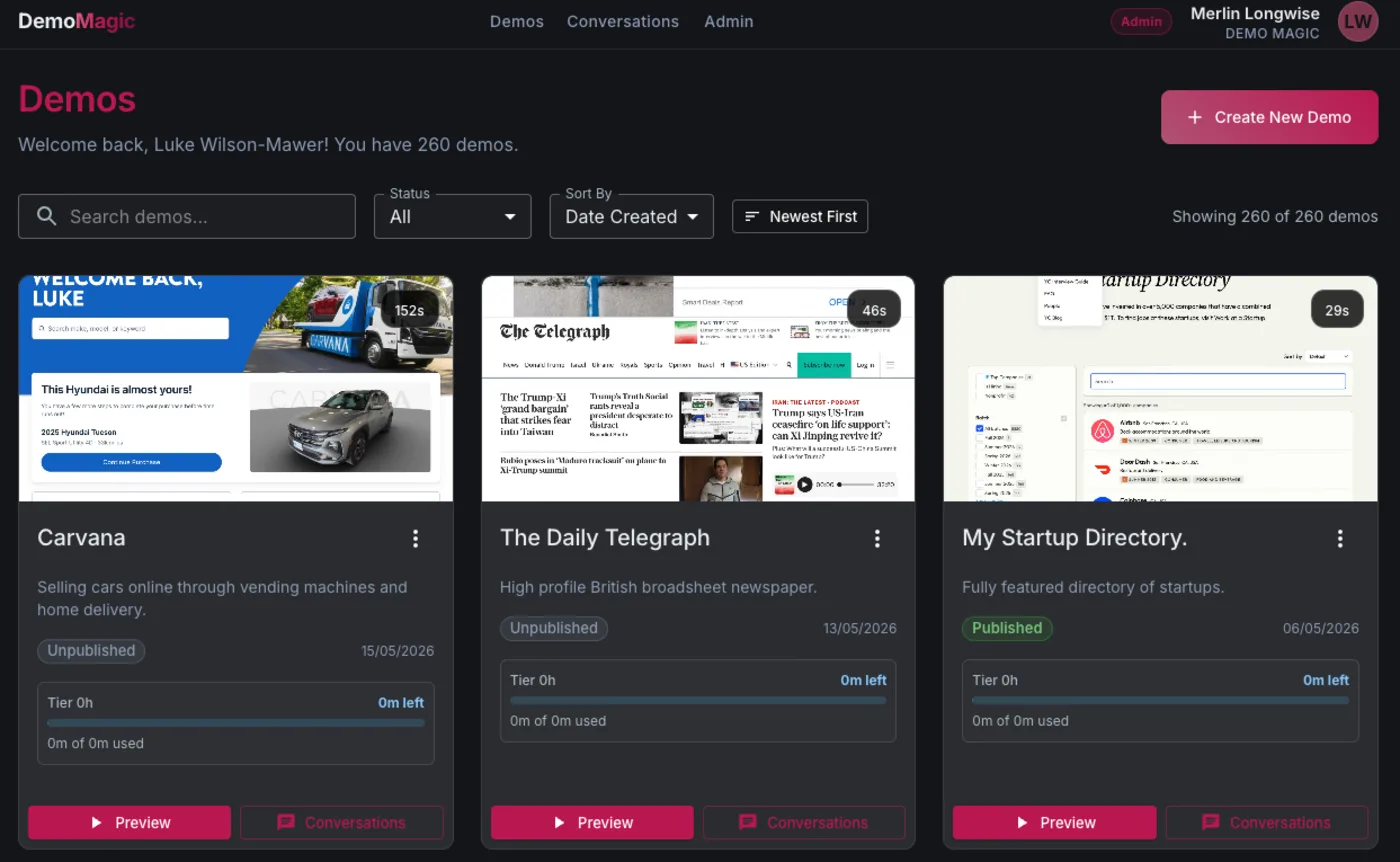Click the chat icon on Startup Directory's Conversations

point(1210,822)
